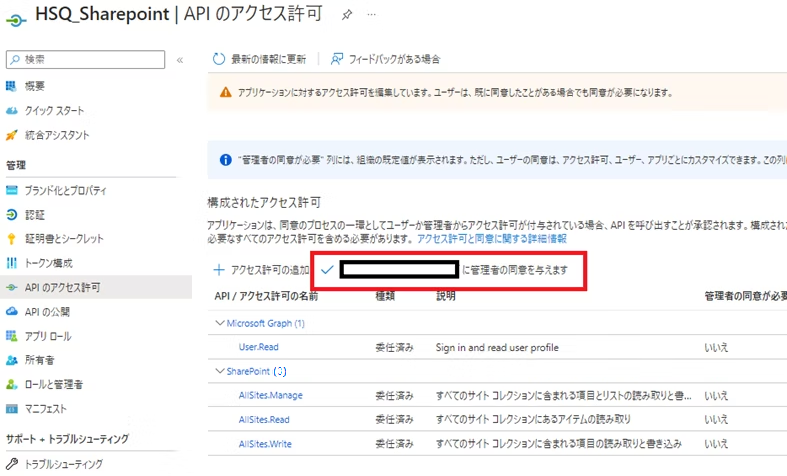
Task: Open 証明書とシークレット page
Action: 64,239
